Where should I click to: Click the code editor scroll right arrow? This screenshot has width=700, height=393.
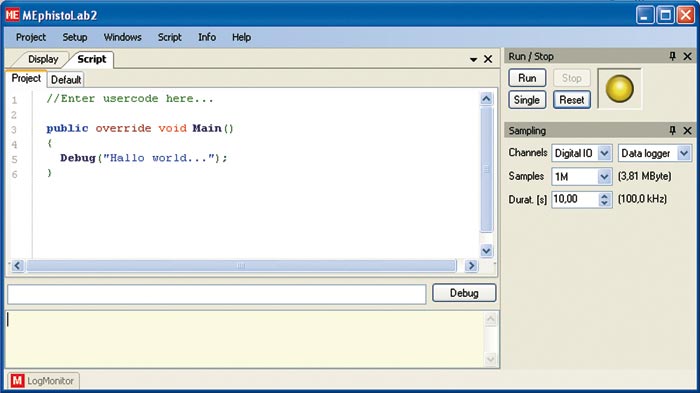[471, 266]
